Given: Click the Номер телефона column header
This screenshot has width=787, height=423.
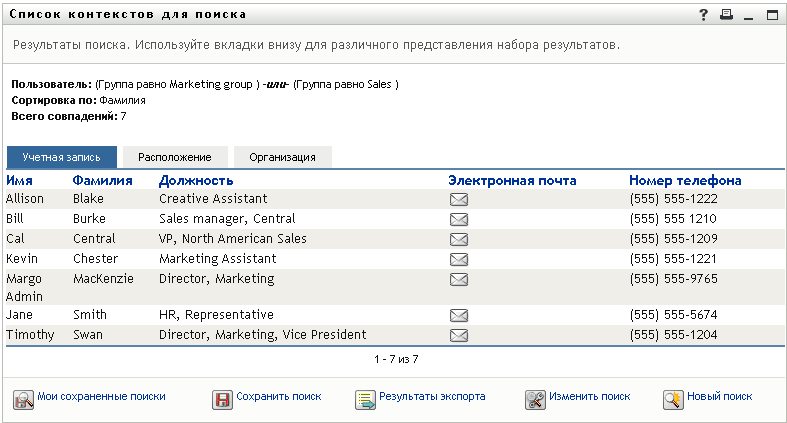Looking at the screenshot, I should [685, 181].
